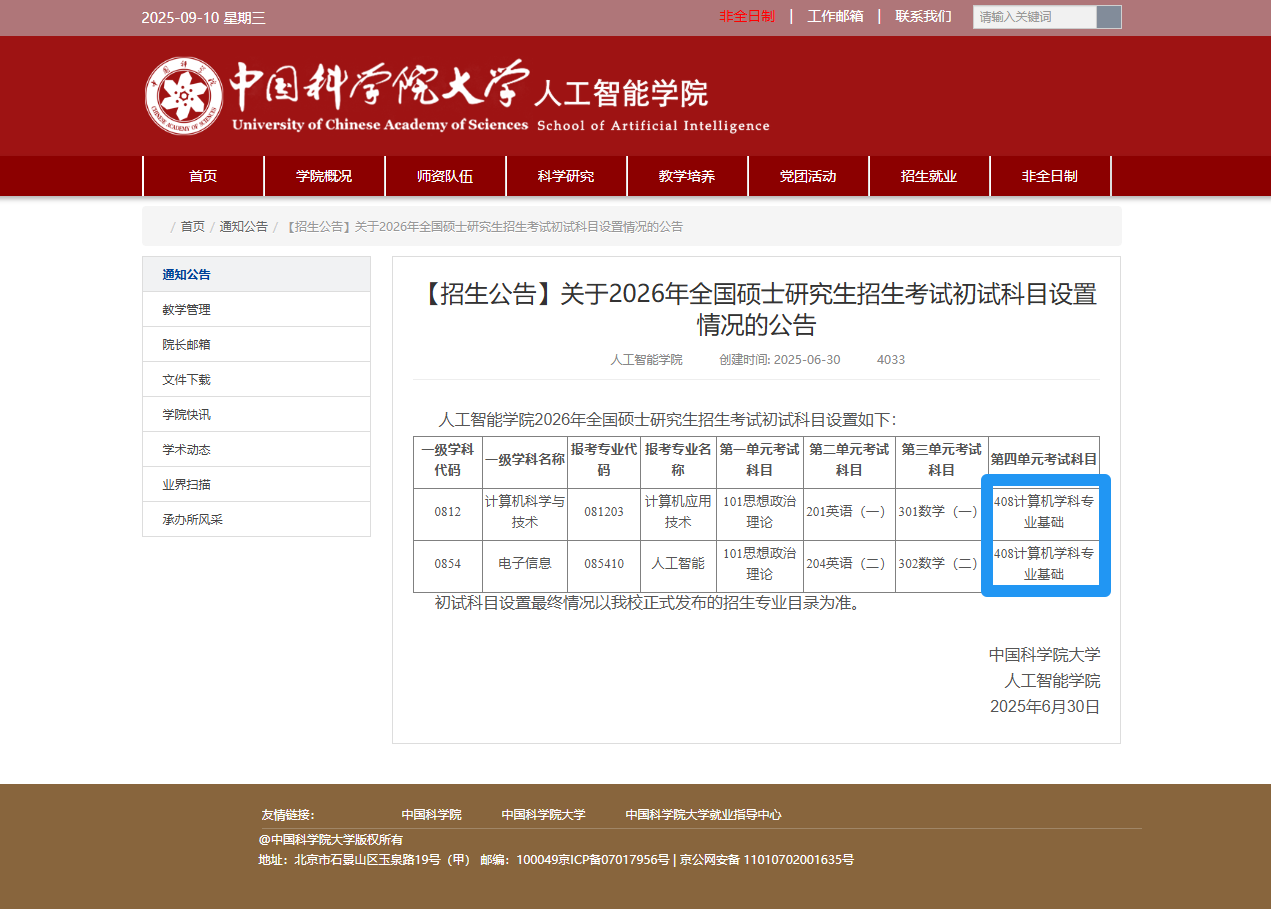Screen dimensions: 1271x911
Task: Click the 联系我们 link
Action: tap(923, 16)
